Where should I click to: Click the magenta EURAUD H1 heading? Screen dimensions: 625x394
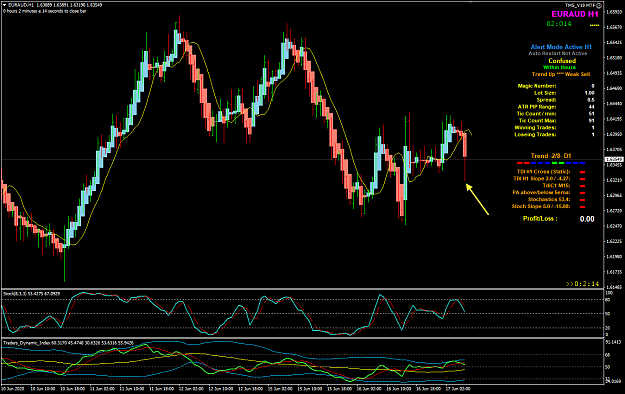coord(575,14)
